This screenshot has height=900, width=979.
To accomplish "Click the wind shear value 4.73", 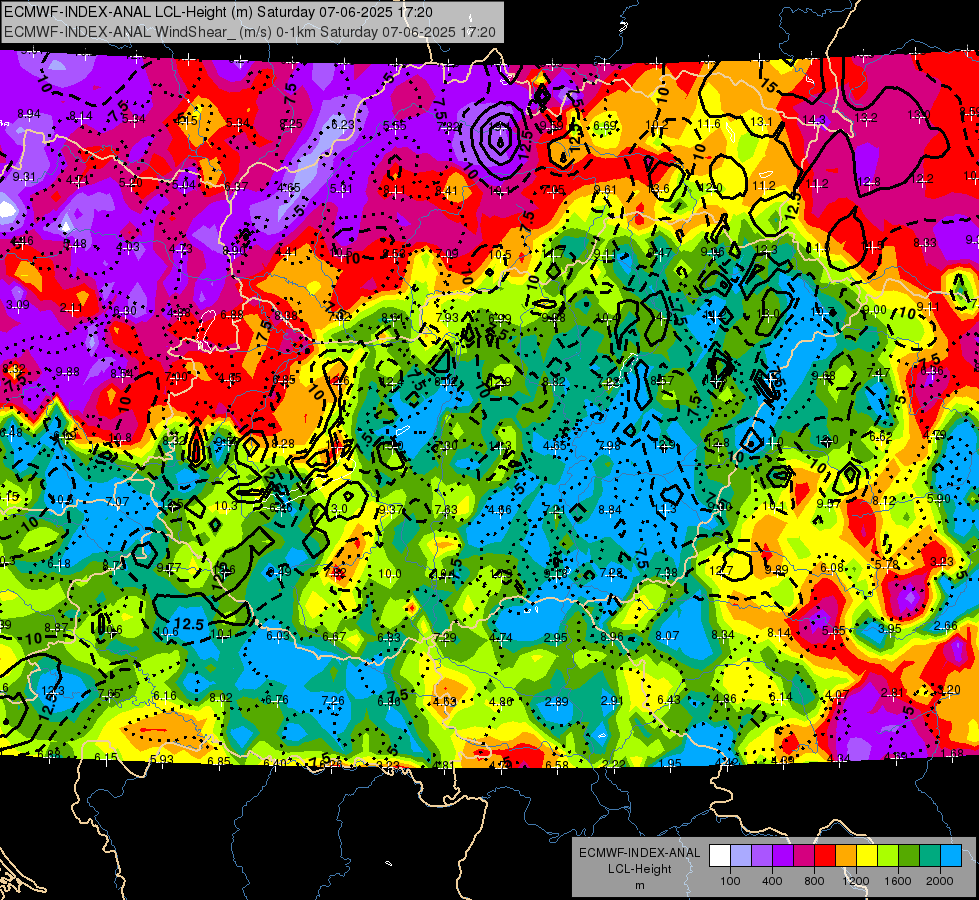I will [x=181, y=249].
